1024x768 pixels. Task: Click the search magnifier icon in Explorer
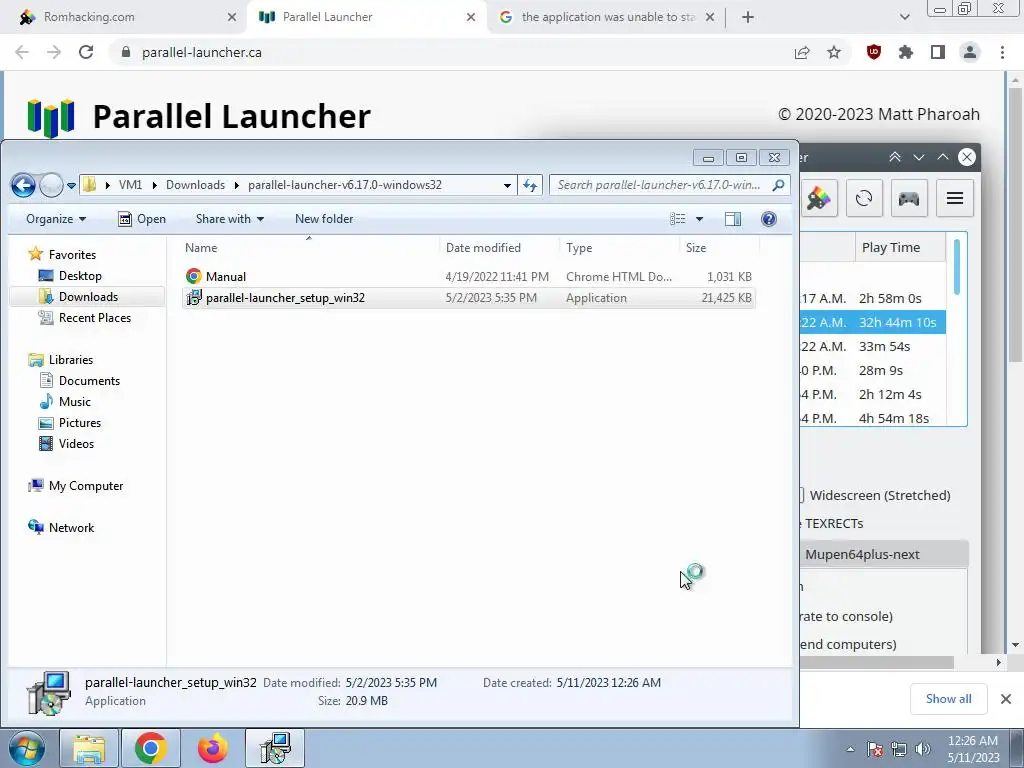[778, 185]
